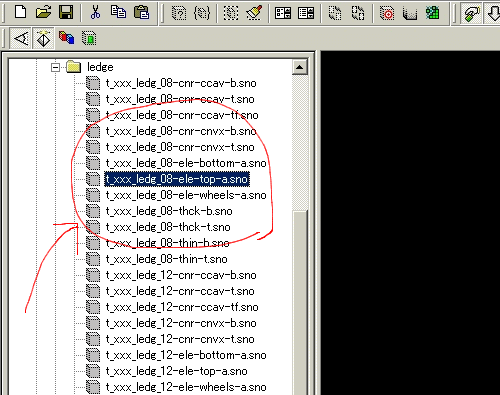The image size is (500, 395).
Task: Click the paintbrush toolbar icon
Action: [254, 13]
